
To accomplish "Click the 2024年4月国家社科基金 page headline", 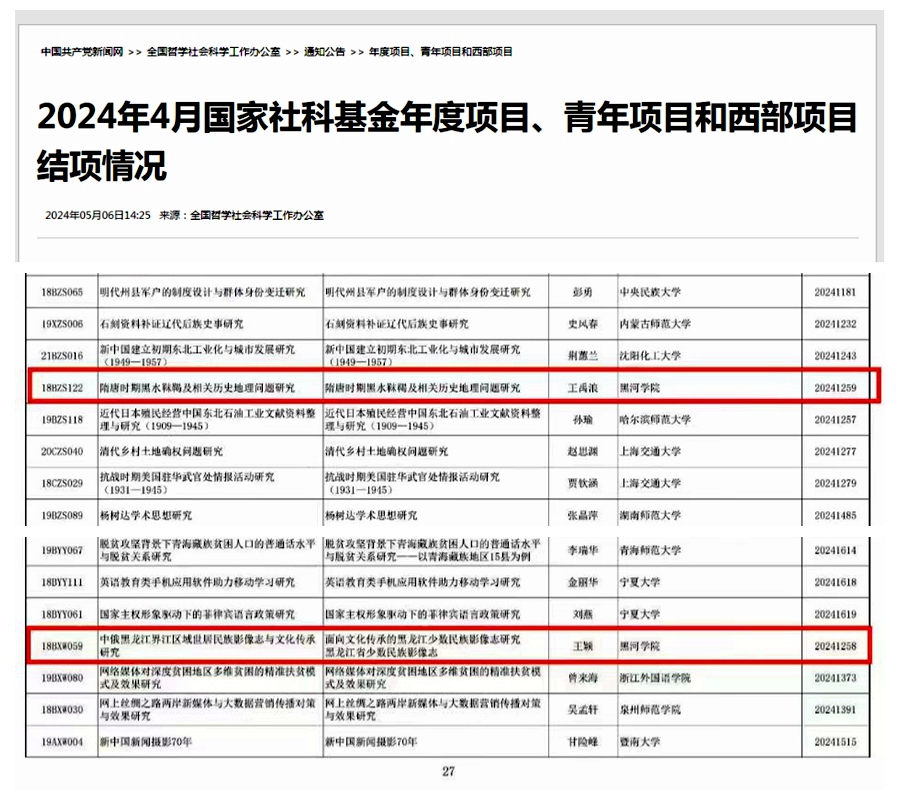I will 447,141.
